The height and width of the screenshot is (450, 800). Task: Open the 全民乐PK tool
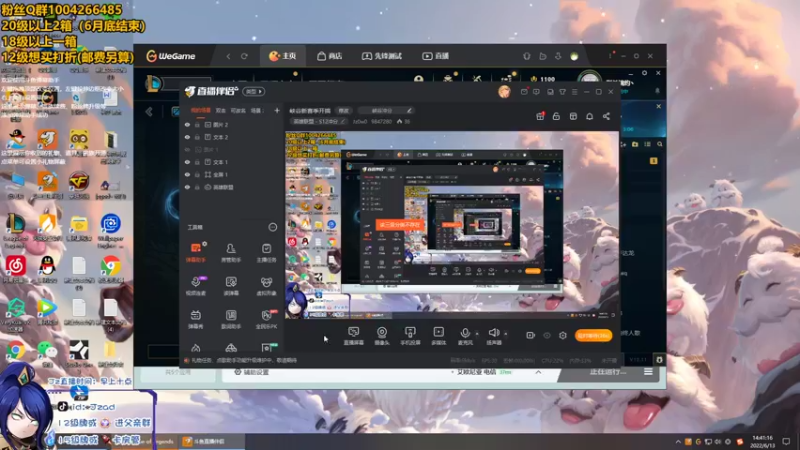pos(266,319)
